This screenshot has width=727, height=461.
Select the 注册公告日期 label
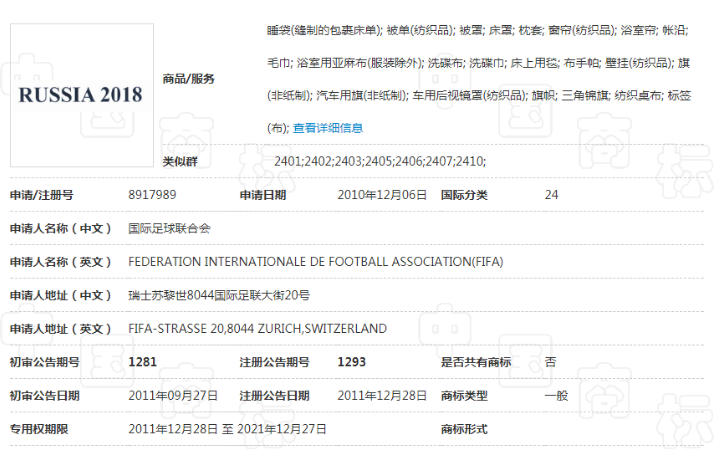274,396
